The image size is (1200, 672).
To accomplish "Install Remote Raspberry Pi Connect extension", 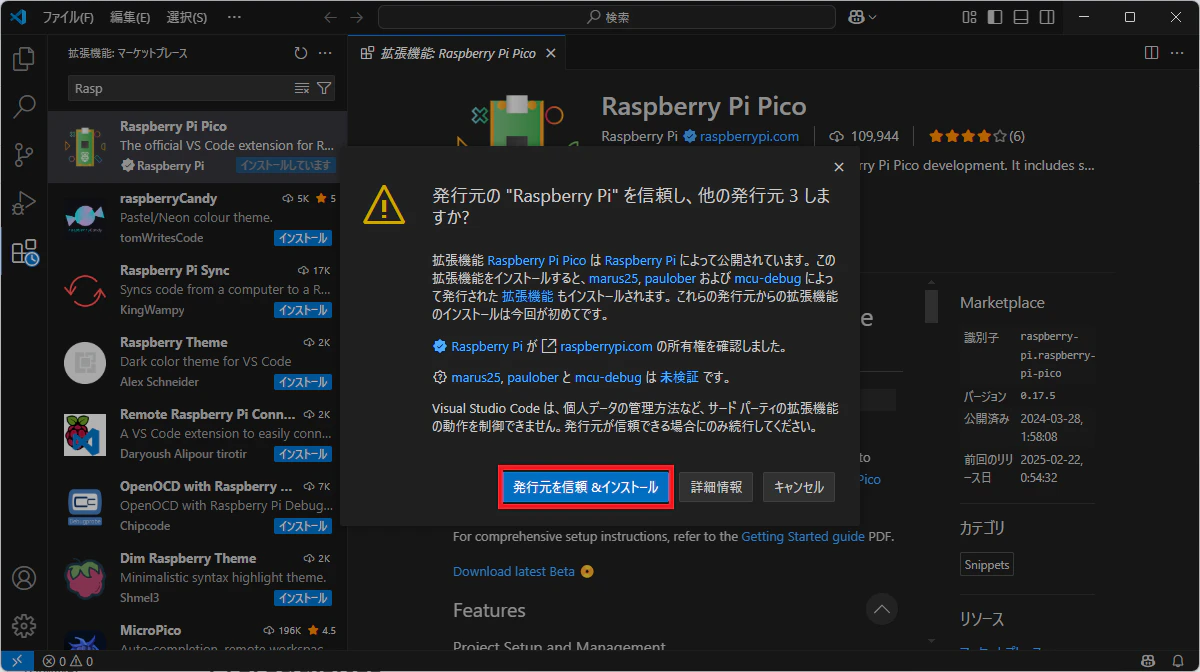I will pos(302,454).
